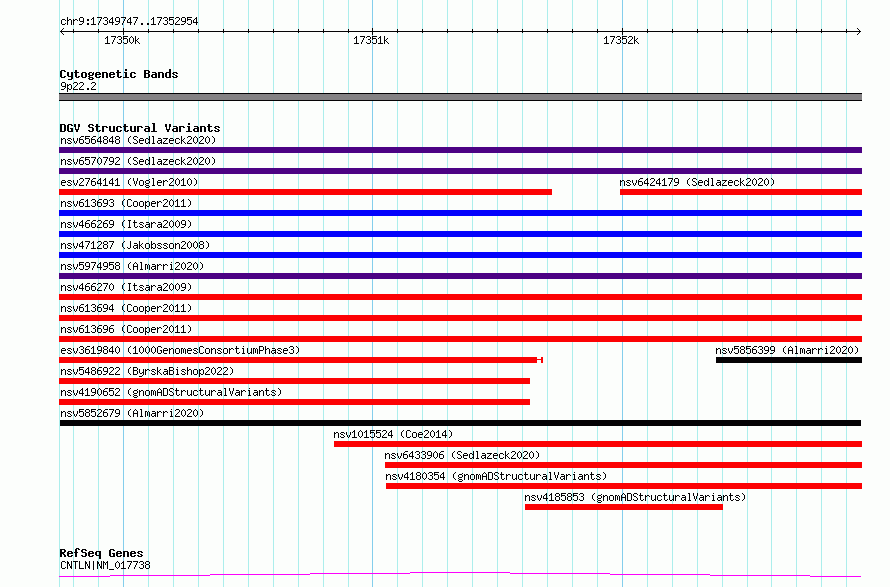Click the black bar under nsv5856399
The width and height of the screenshot is (890, 587).
pyautogui.click(x=789, y=360)
